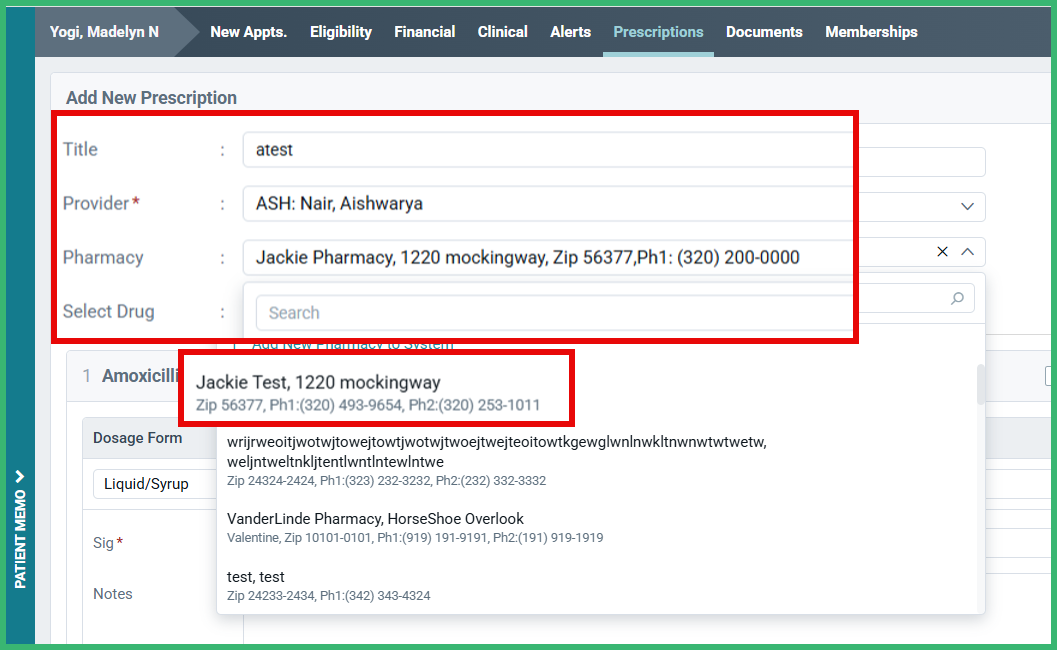The width and height of the screenshot is (1057, 650).
Task: Open the Documents tab
Action: click(764, 32)
